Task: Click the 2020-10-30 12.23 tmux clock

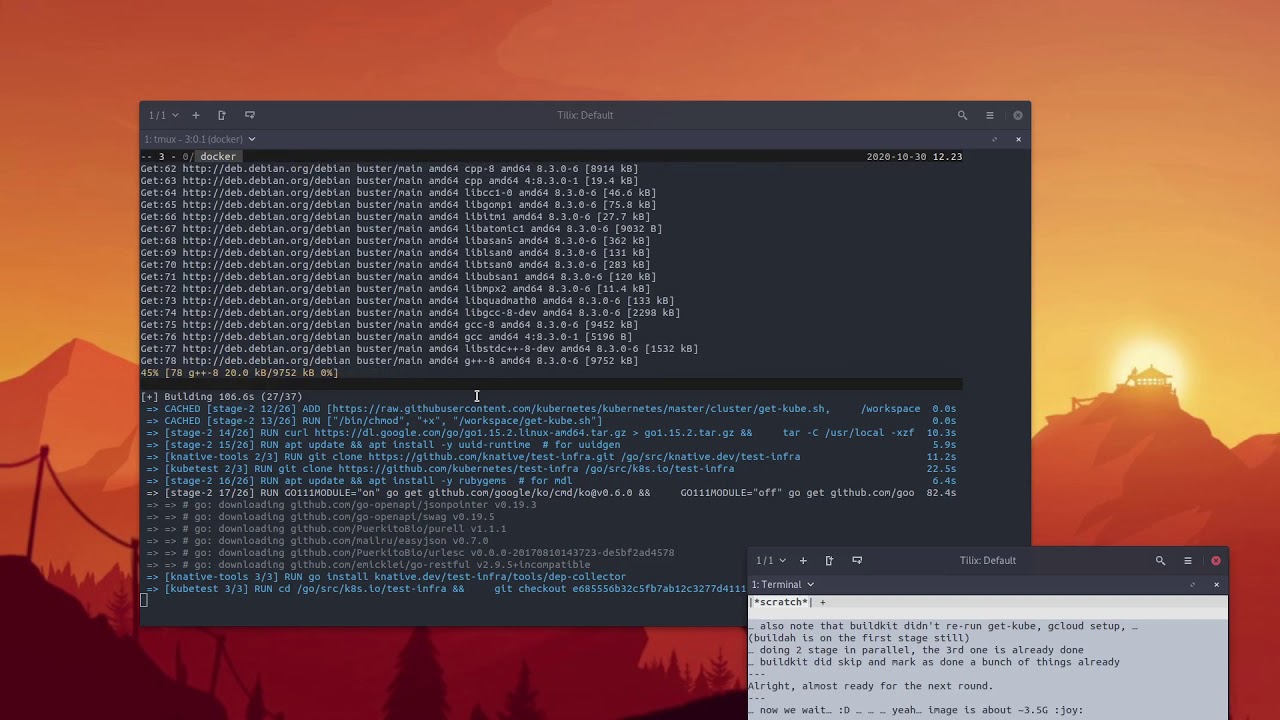Action: point(914,157)
